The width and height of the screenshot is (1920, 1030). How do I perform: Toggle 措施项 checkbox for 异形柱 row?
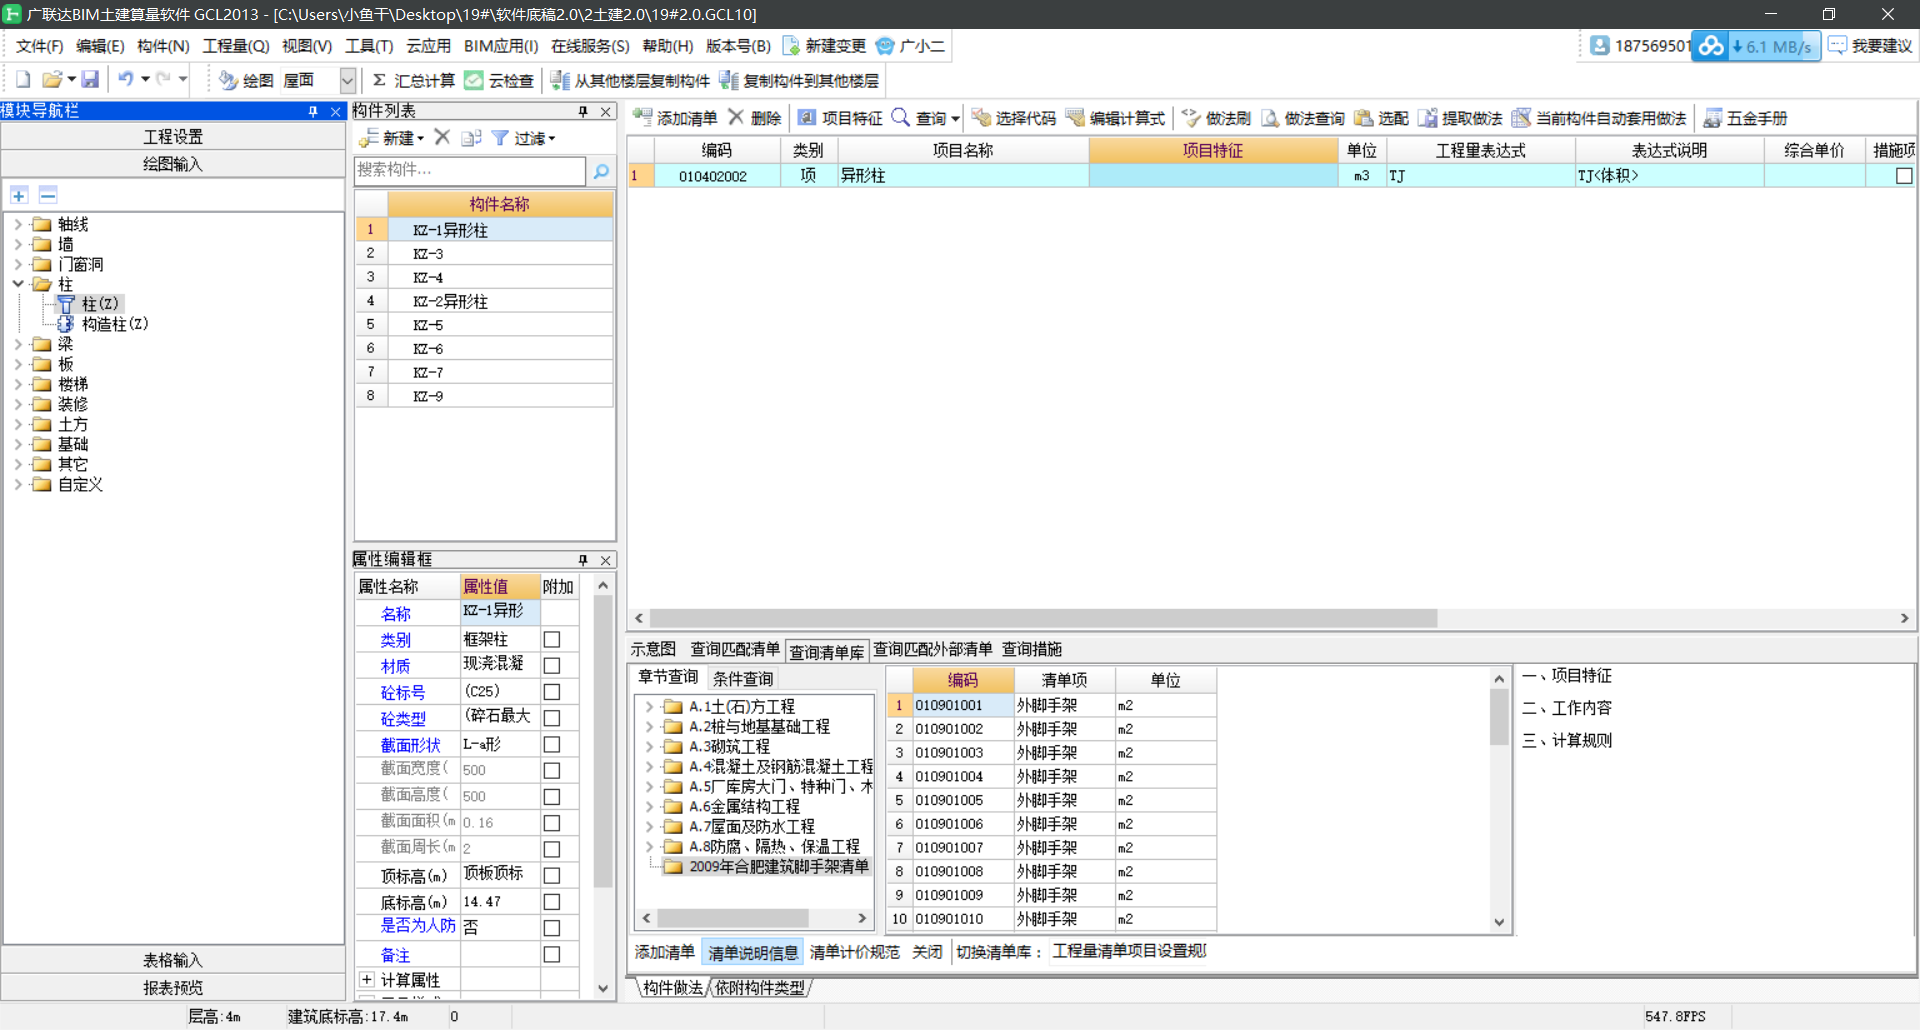1904,176
